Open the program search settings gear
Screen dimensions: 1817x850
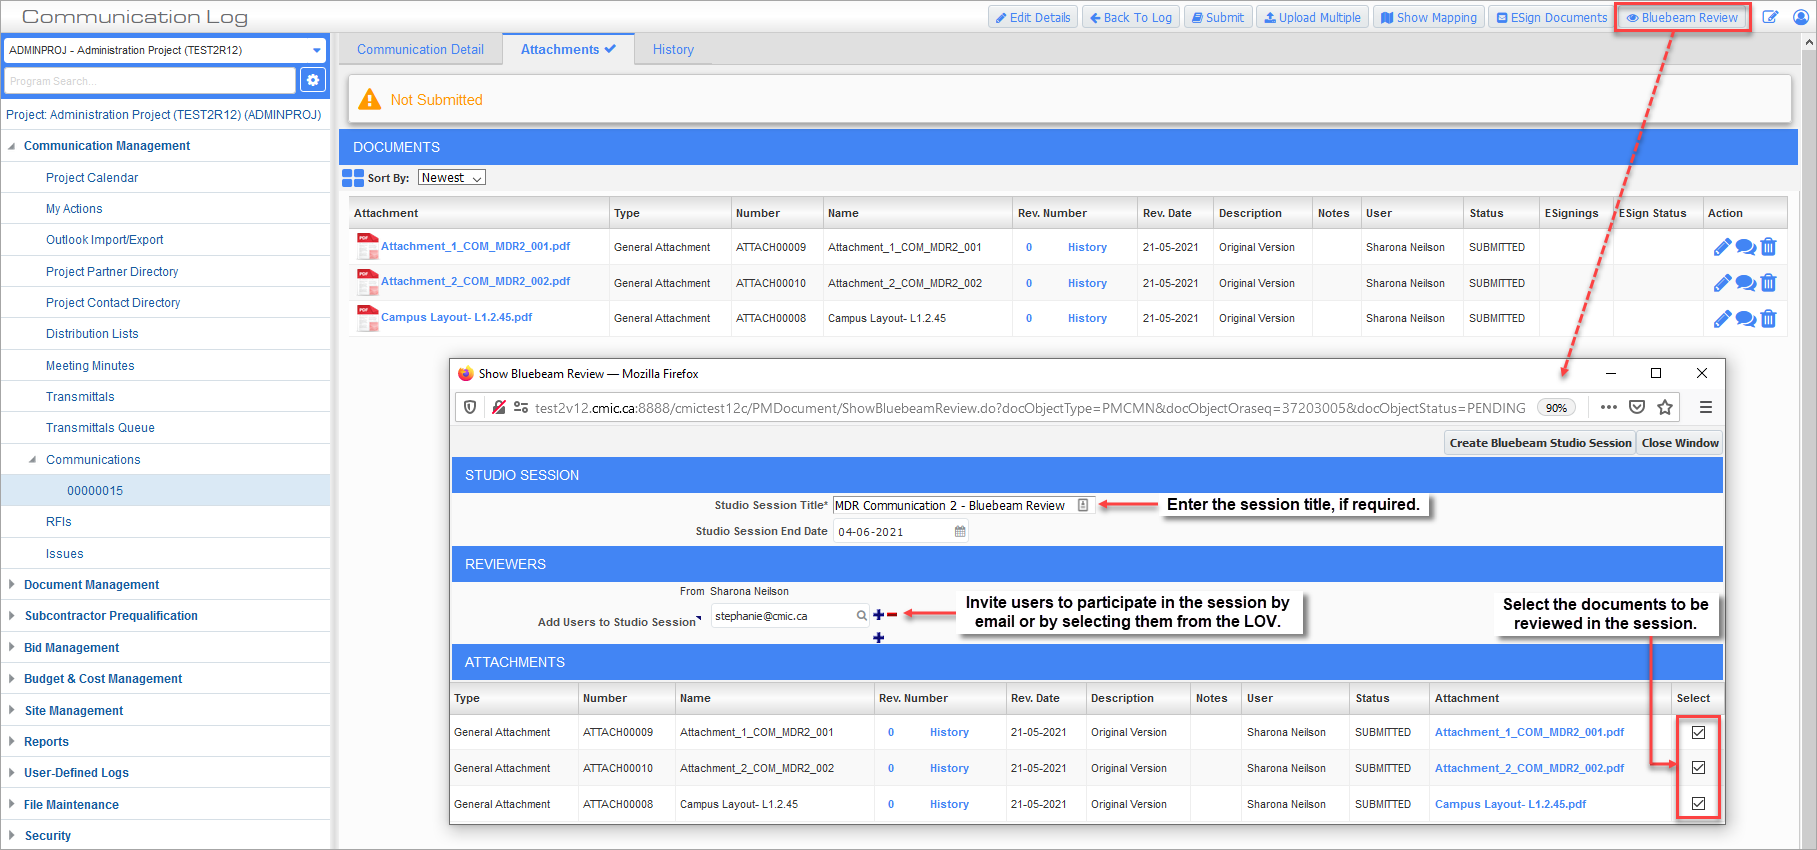pyautogui.click(x=313, y=80)
